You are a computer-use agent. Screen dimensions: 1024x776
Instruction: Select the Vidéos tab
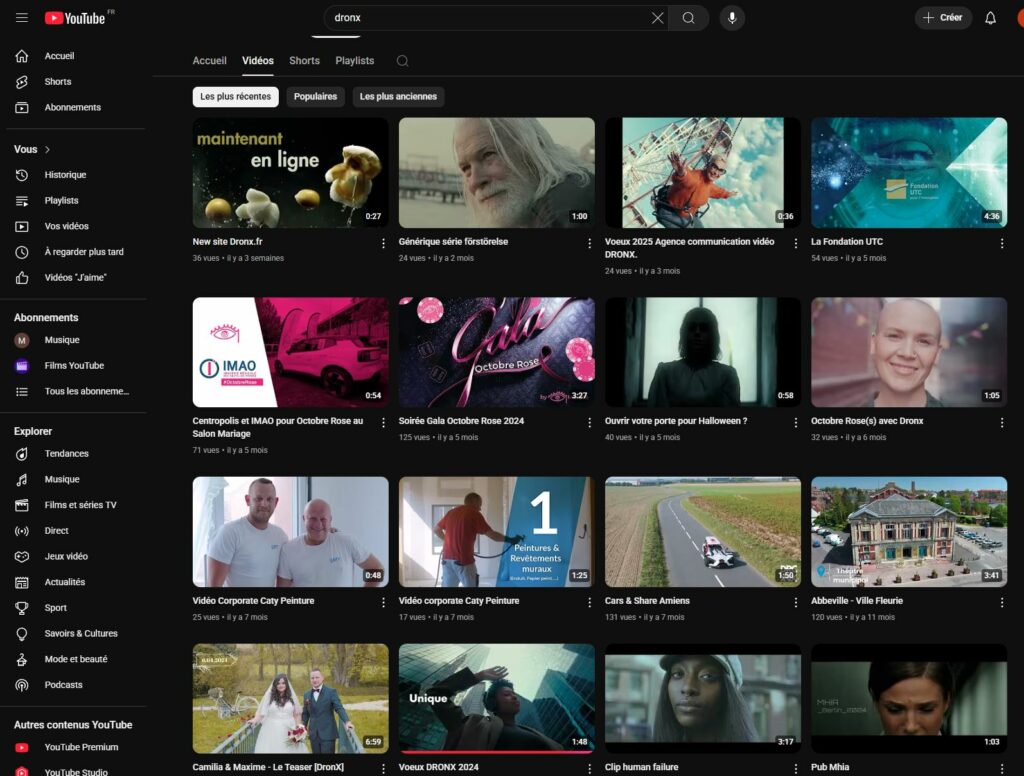pos(258,61)
